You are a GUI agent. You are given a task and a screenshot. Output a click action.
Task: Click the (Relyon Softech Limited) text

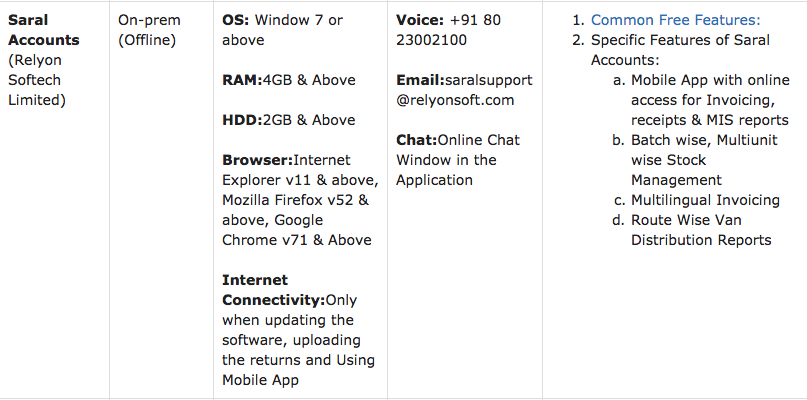37,80
